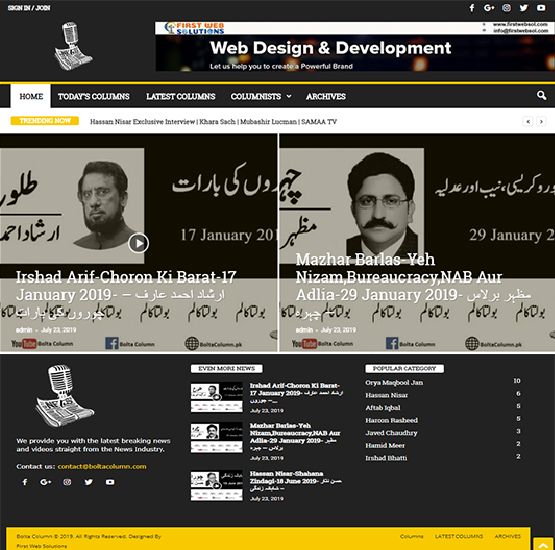Image resolution: width=555 pixels, height=550 pixels.
Task: Open Today's Columns menu item
Action: point(94,96)
